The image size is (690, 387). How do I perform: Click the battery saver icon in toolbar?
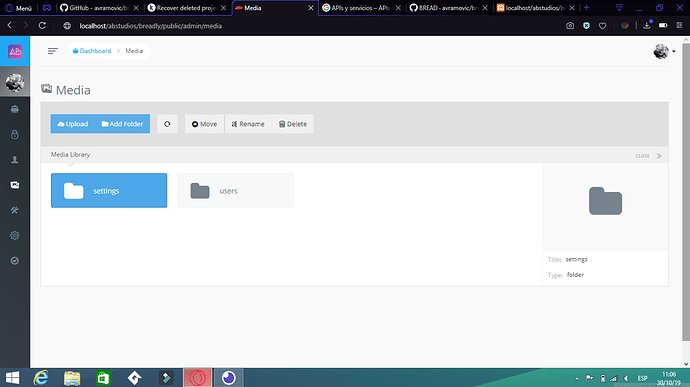pos(663,26)
